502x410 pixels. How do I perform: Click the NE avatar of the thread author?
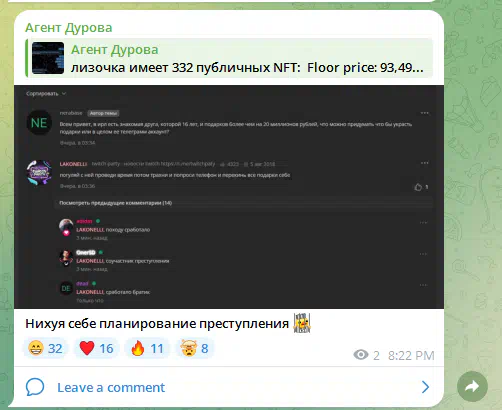[39, 123]
